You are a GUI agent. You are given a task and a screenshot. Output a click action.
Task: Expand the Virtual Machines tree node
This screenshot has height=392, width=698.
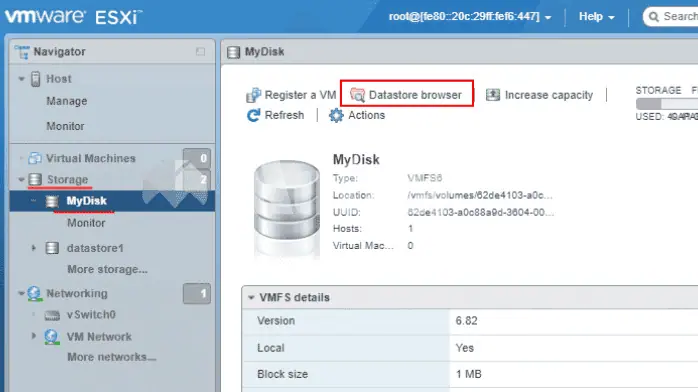tap(21, 158)
